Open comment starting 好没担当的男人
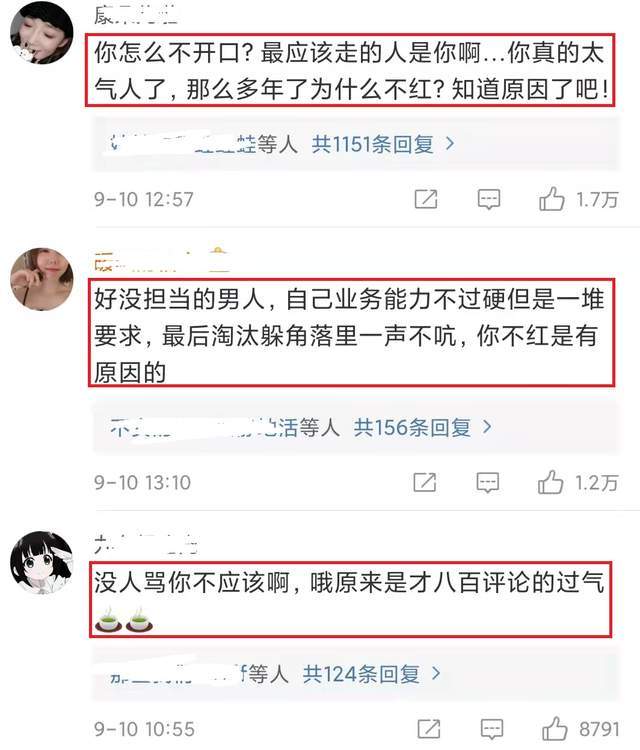The image size is (640, 750). (352, 332)
